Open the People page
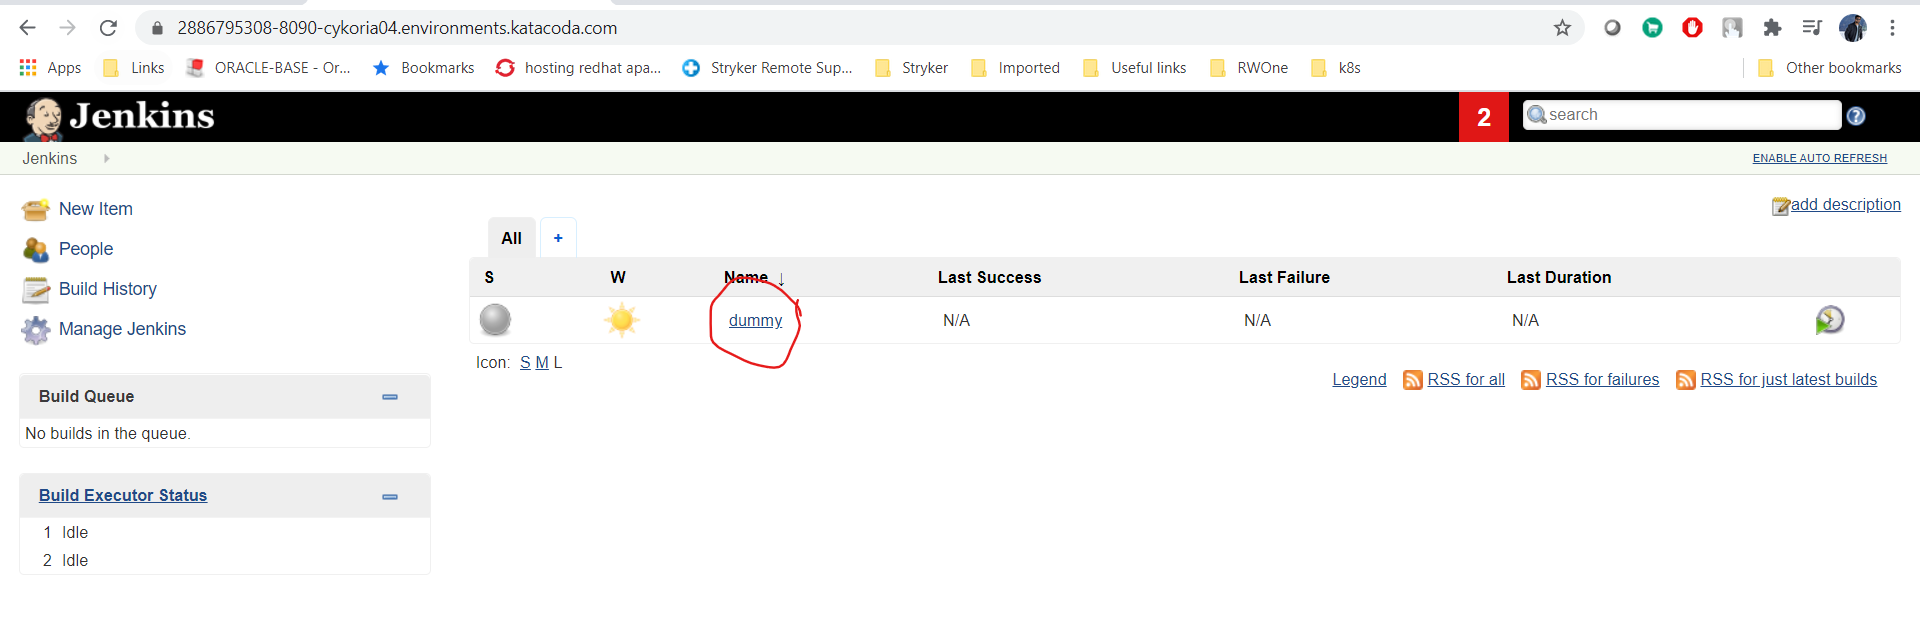The image size is (1920, 618). pyautogui.click(x=86, y=249)
